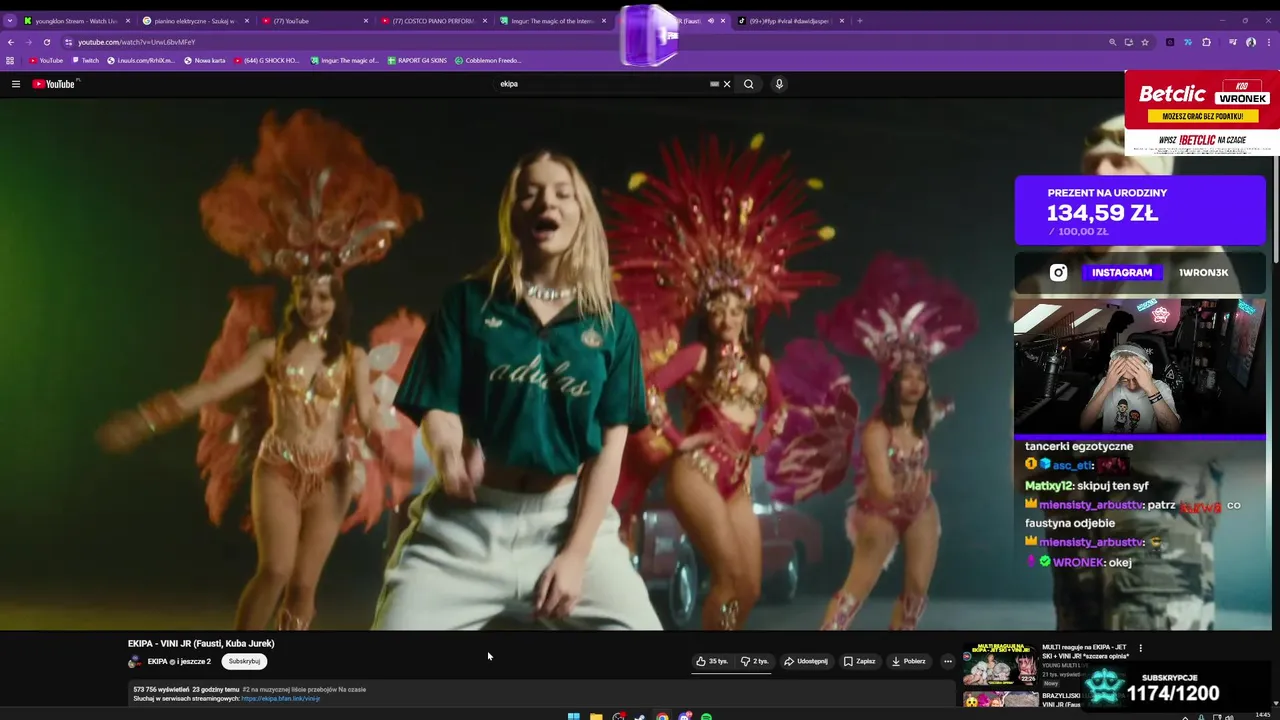Go to the YouTube home logo
1280x720 pixels.
pyautogui.click(x=54, y=84)
